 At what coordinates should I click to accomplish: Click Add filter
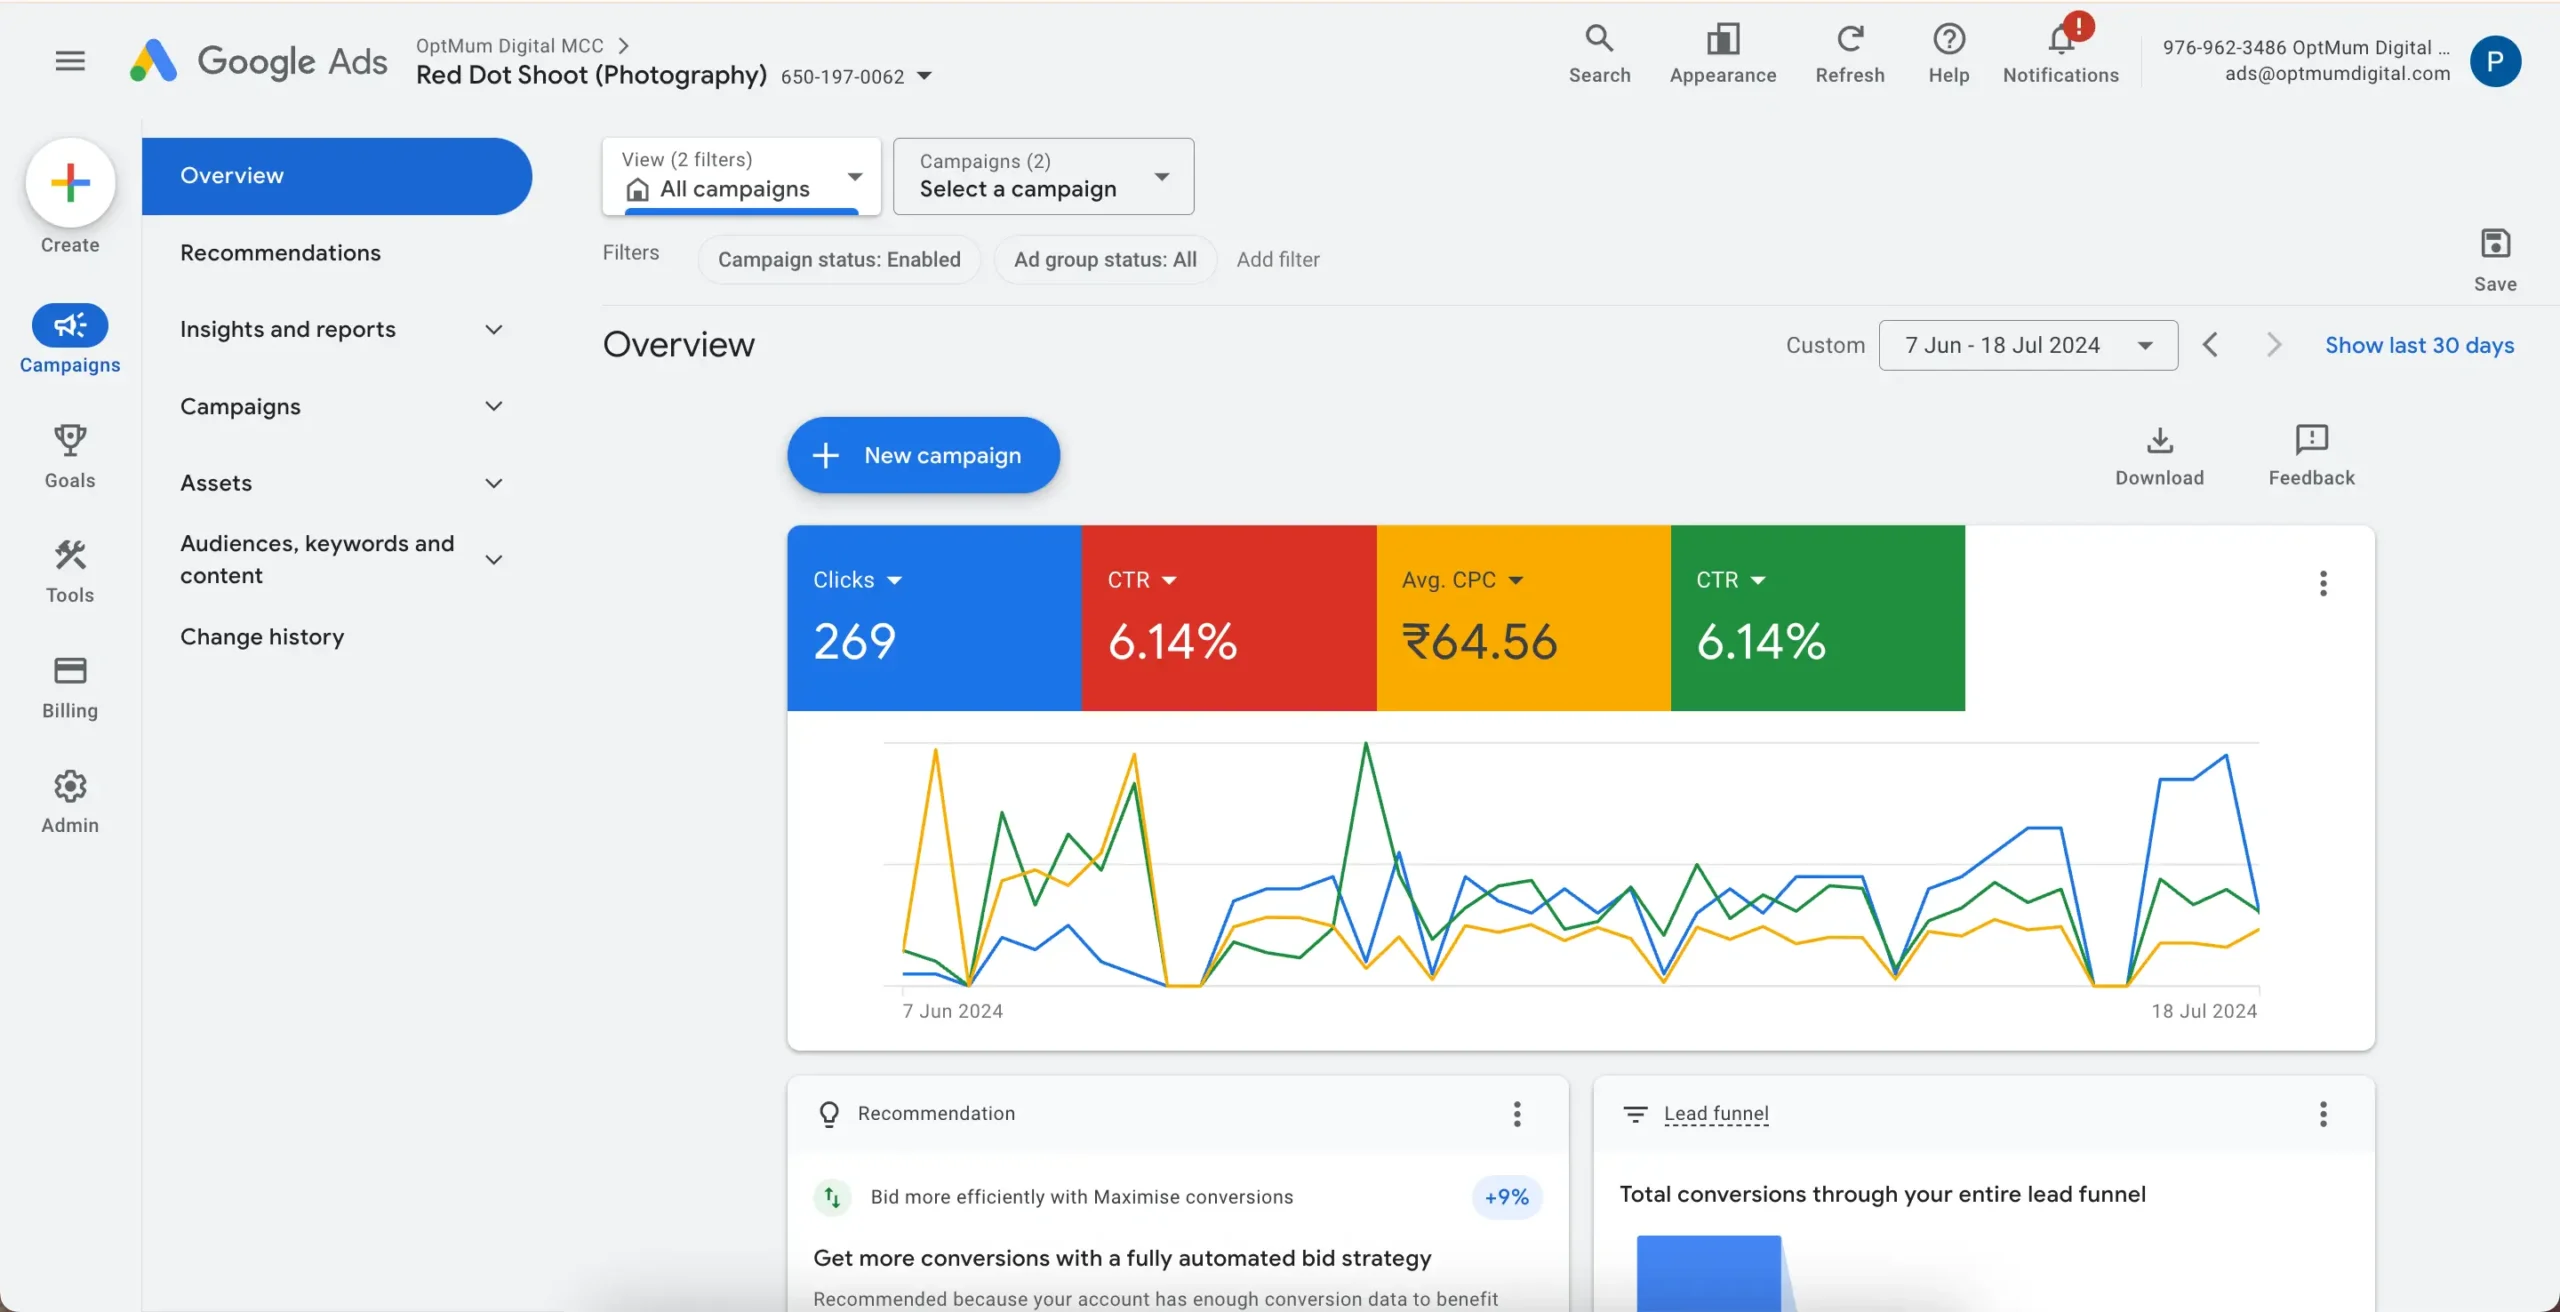pos(1277,260)
